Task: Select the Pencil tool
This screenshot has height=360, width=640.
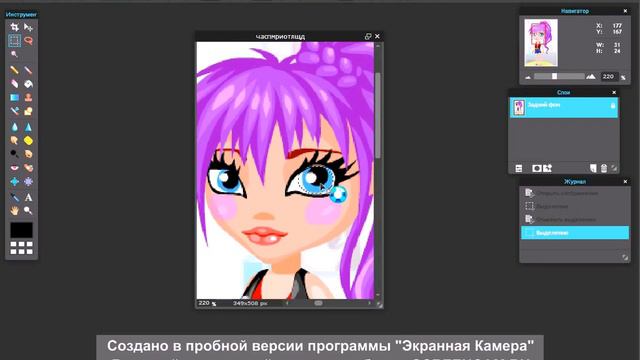Action: pos(14,70)
